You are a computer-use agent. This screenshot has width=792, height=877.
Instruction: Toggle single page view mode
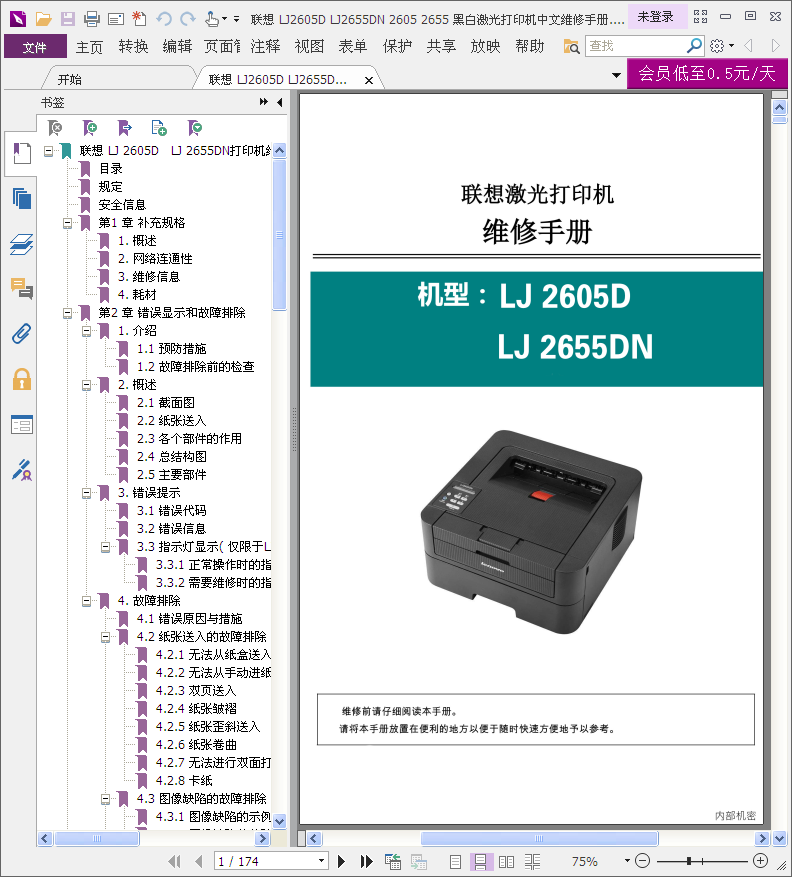click(455, 861)
